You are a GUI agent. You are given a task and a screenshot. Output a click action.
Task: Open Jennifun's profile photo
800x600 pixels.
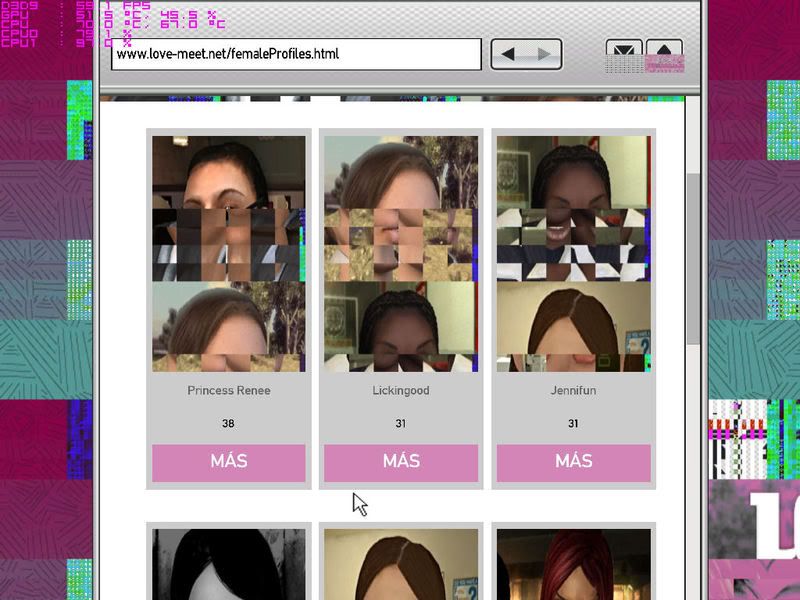[573, 253]
